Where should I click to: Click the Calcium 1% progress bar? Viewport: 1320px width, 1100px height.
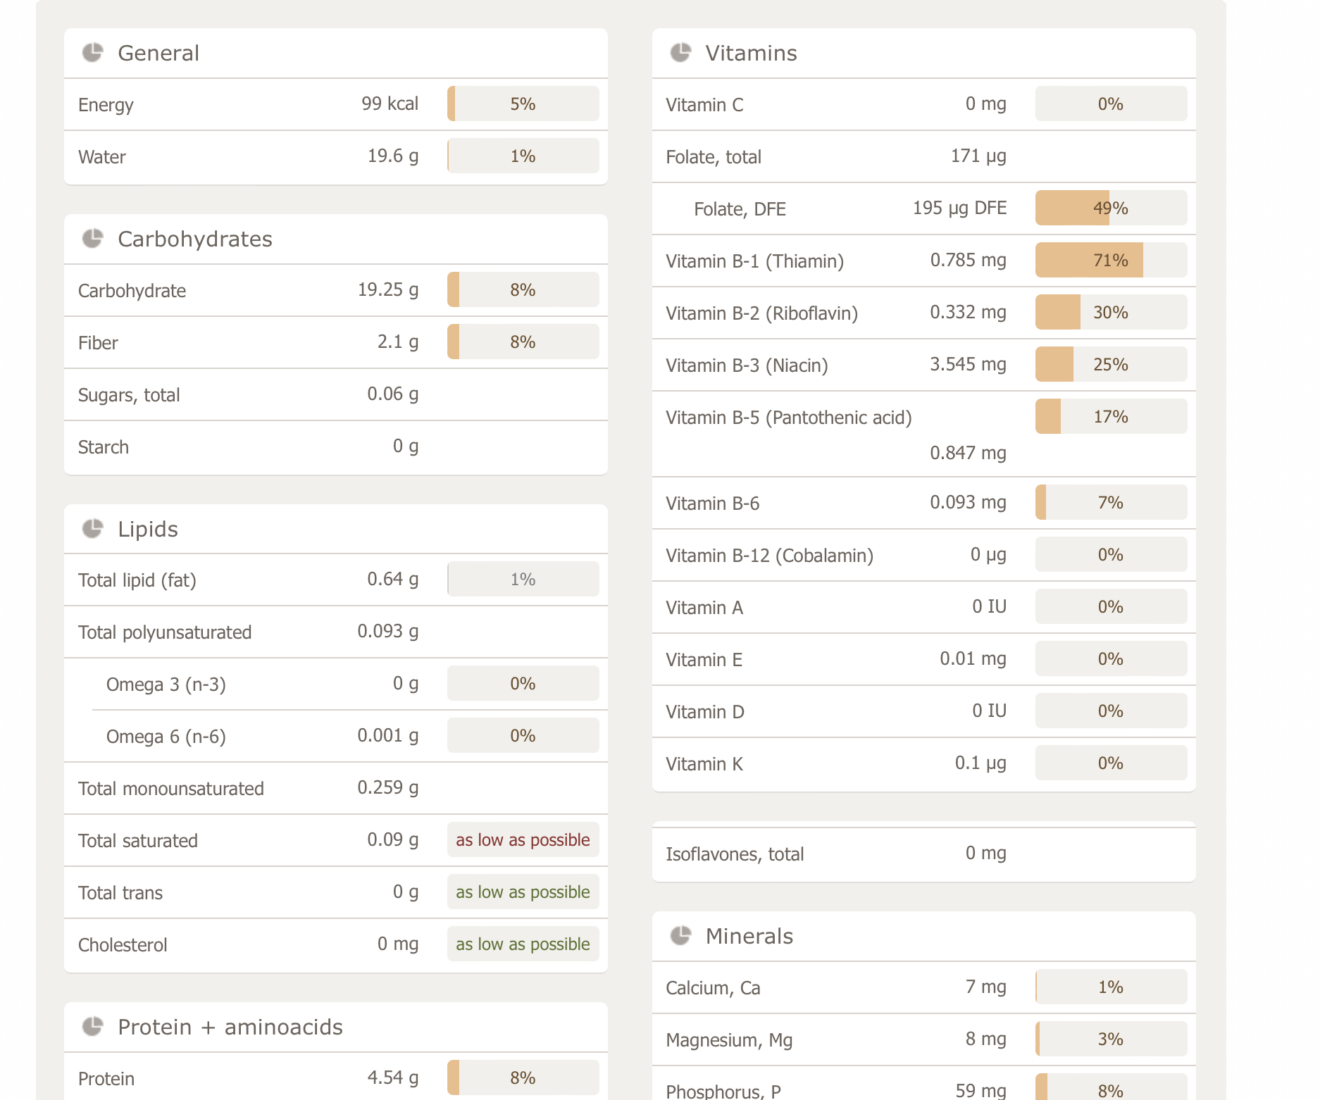point(1110,987)
